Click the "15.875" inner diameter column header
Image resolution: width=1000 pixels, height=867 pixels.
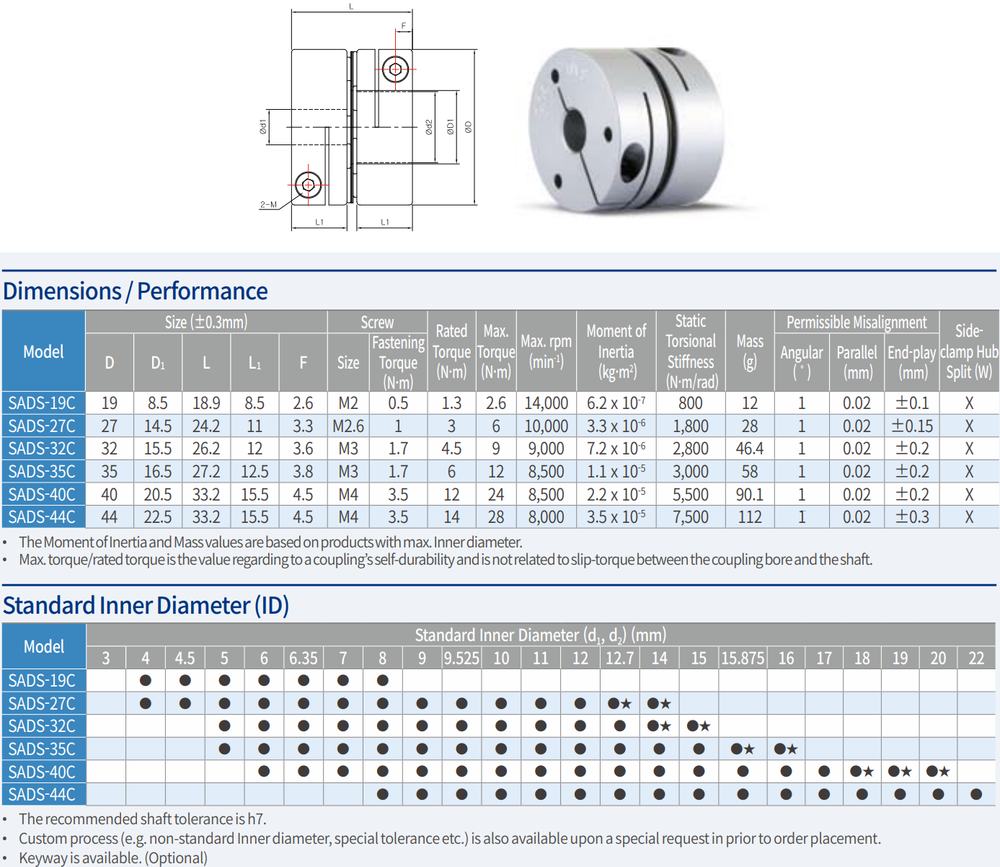[742, 657]
